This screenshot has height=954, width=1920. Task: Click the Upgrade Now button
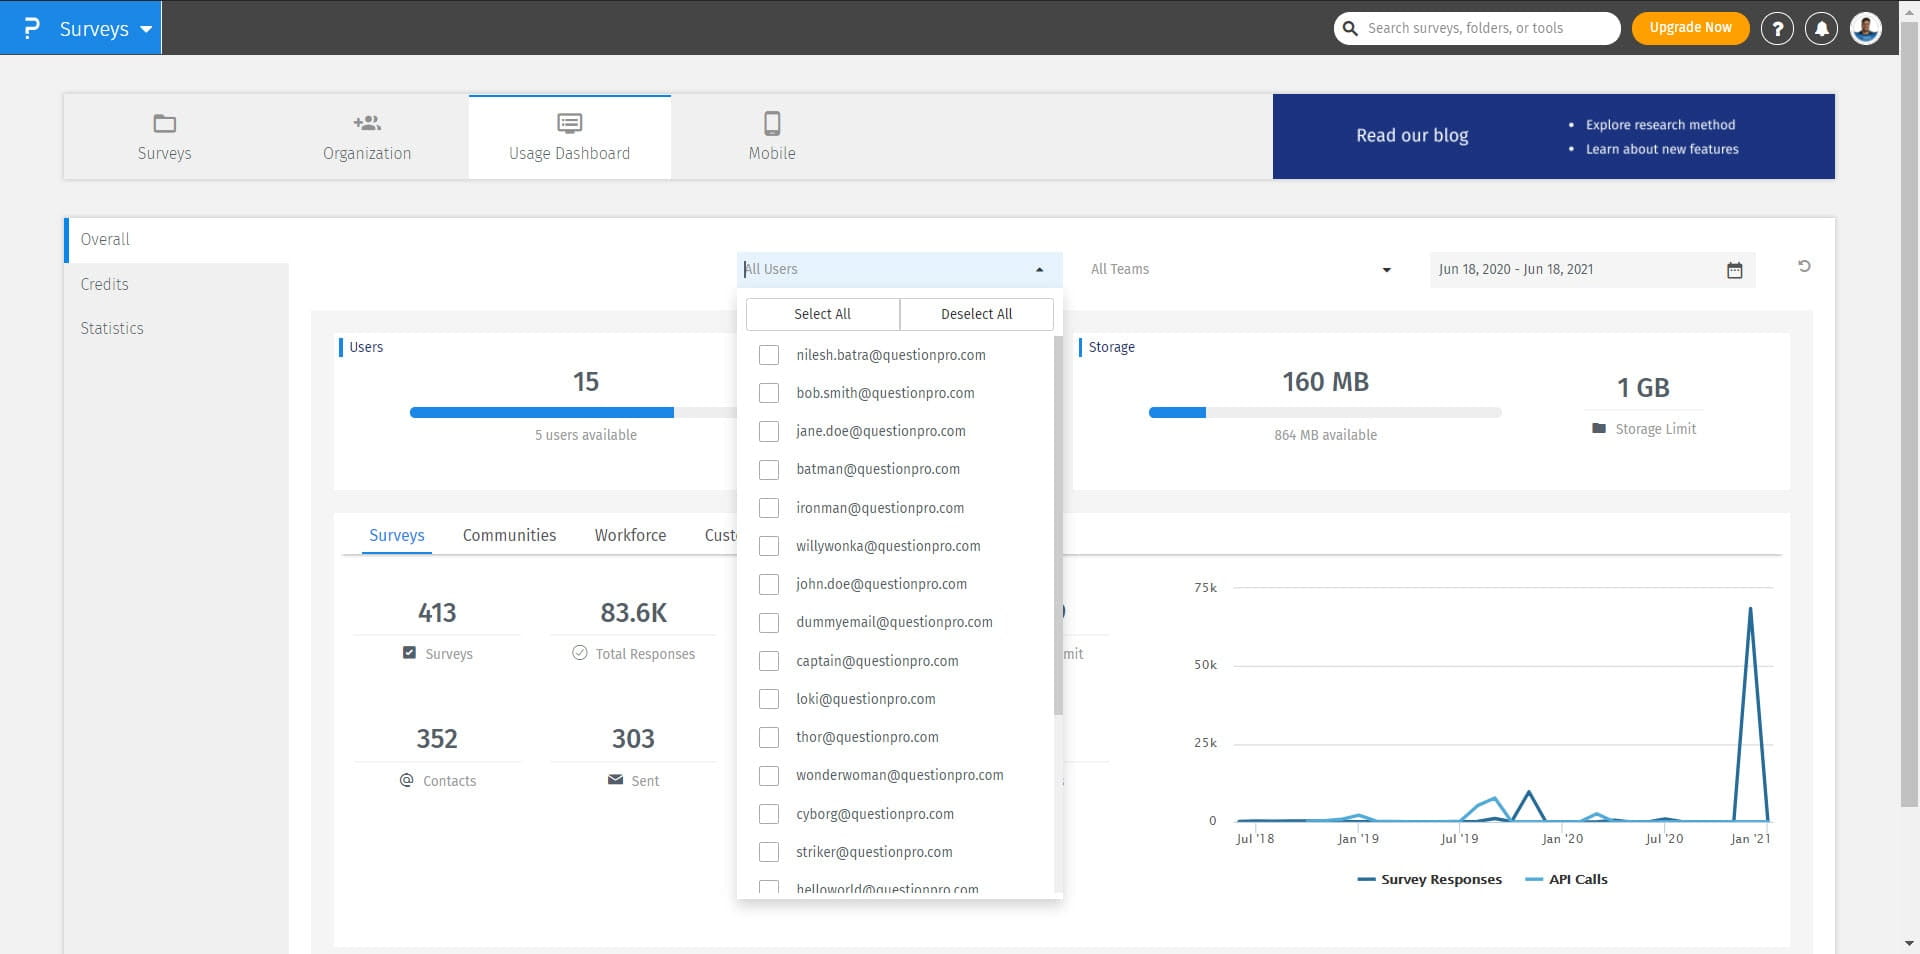point(1690,28)
